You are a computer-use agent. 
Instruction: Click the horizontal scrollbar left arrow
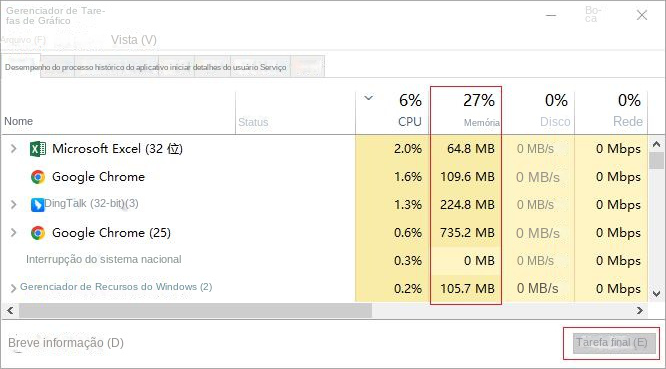click(x=10, y=311)
